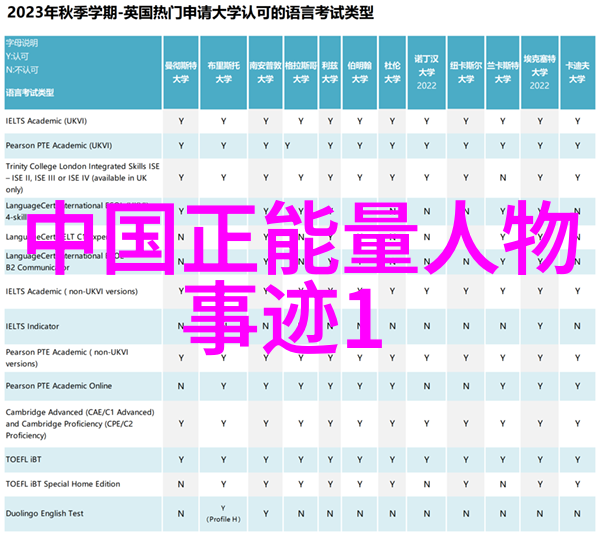Click the Y for IELTS Academic (UKVI) under 卡迪夫大学

[577, 121]
